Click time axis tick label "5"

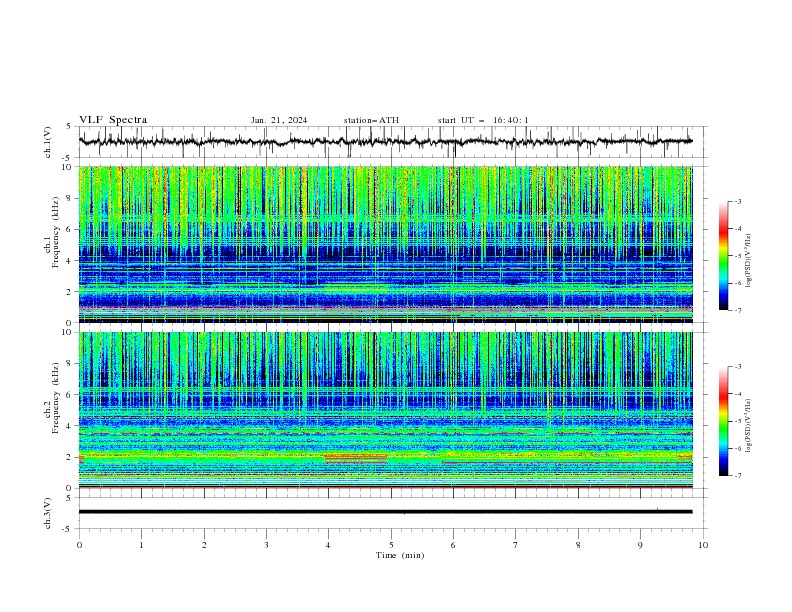coord(391,545)
